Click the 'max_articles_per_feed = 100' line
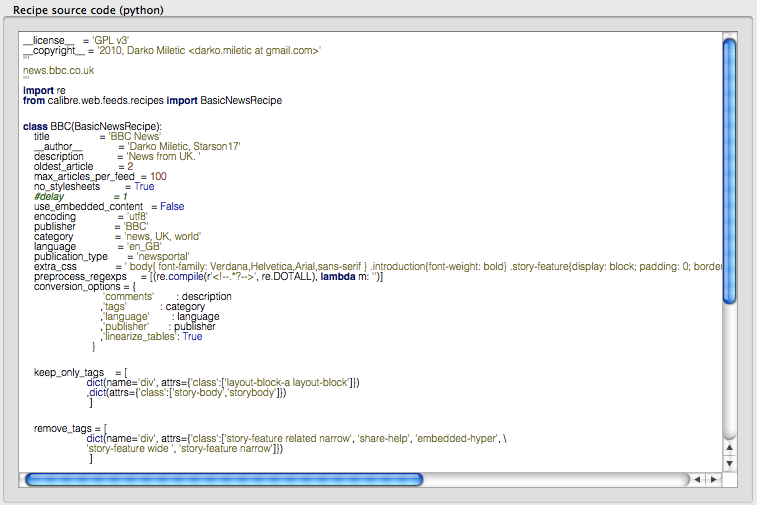Image resolution: width=757 pixels, height=505 pixels. point(100,177)
